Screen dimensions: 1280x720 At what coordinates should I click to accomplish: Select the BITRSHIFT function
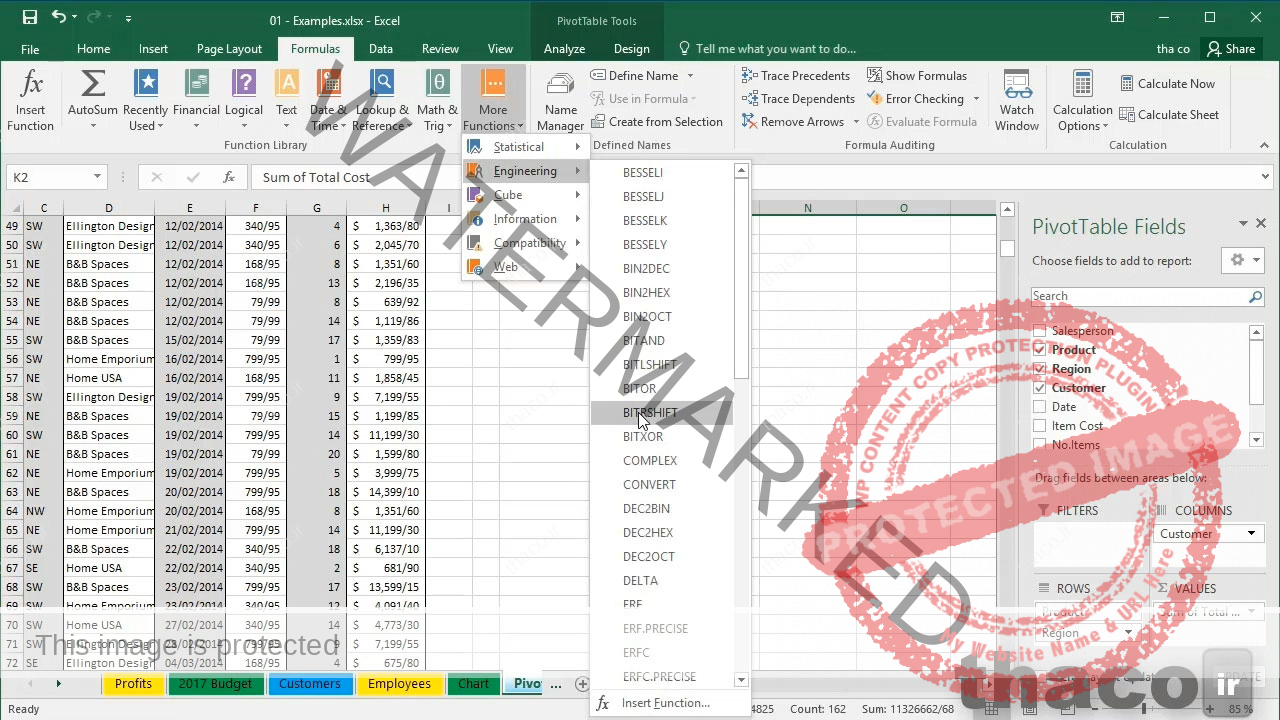pyautogui.click(x=661, y=412)
